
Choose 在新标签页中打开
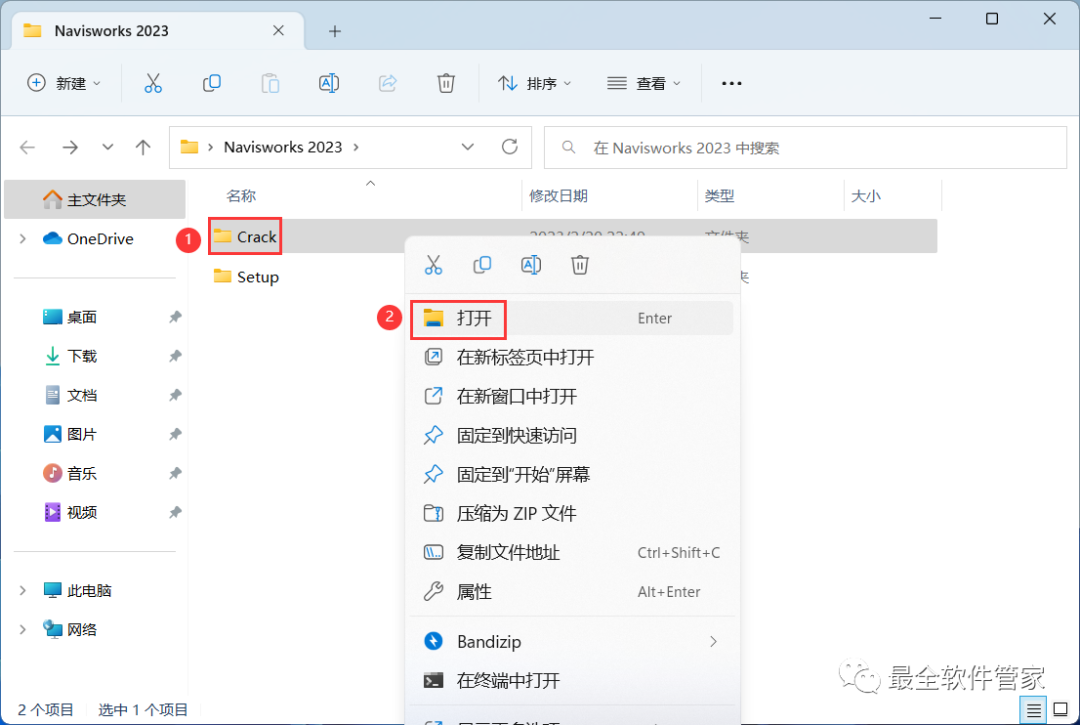(572, 357)
